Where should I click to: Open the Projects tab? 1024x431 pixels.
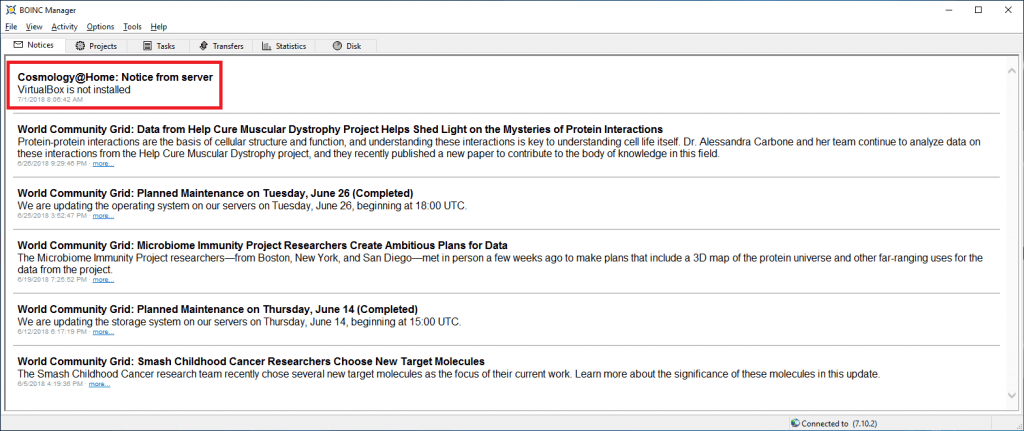coord(95,46)
